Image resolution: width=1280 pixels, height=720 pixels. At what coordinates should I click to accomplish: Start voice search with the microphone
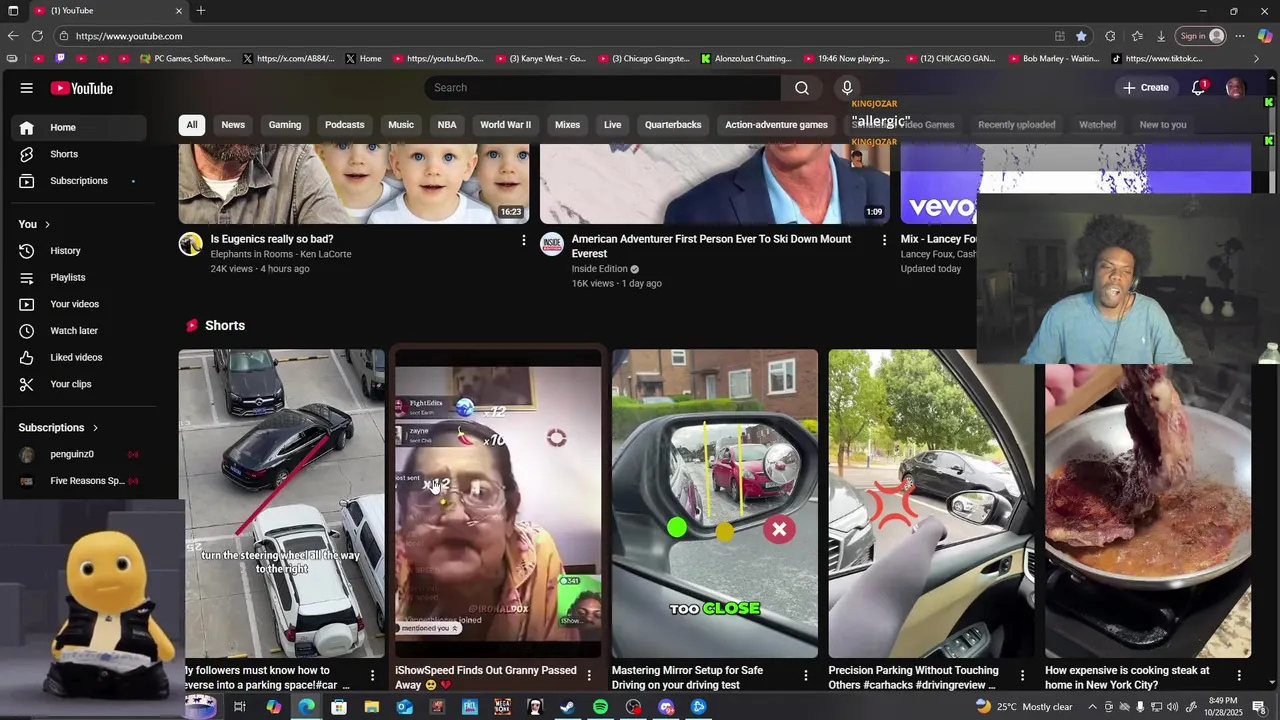(x=847, y=88)
